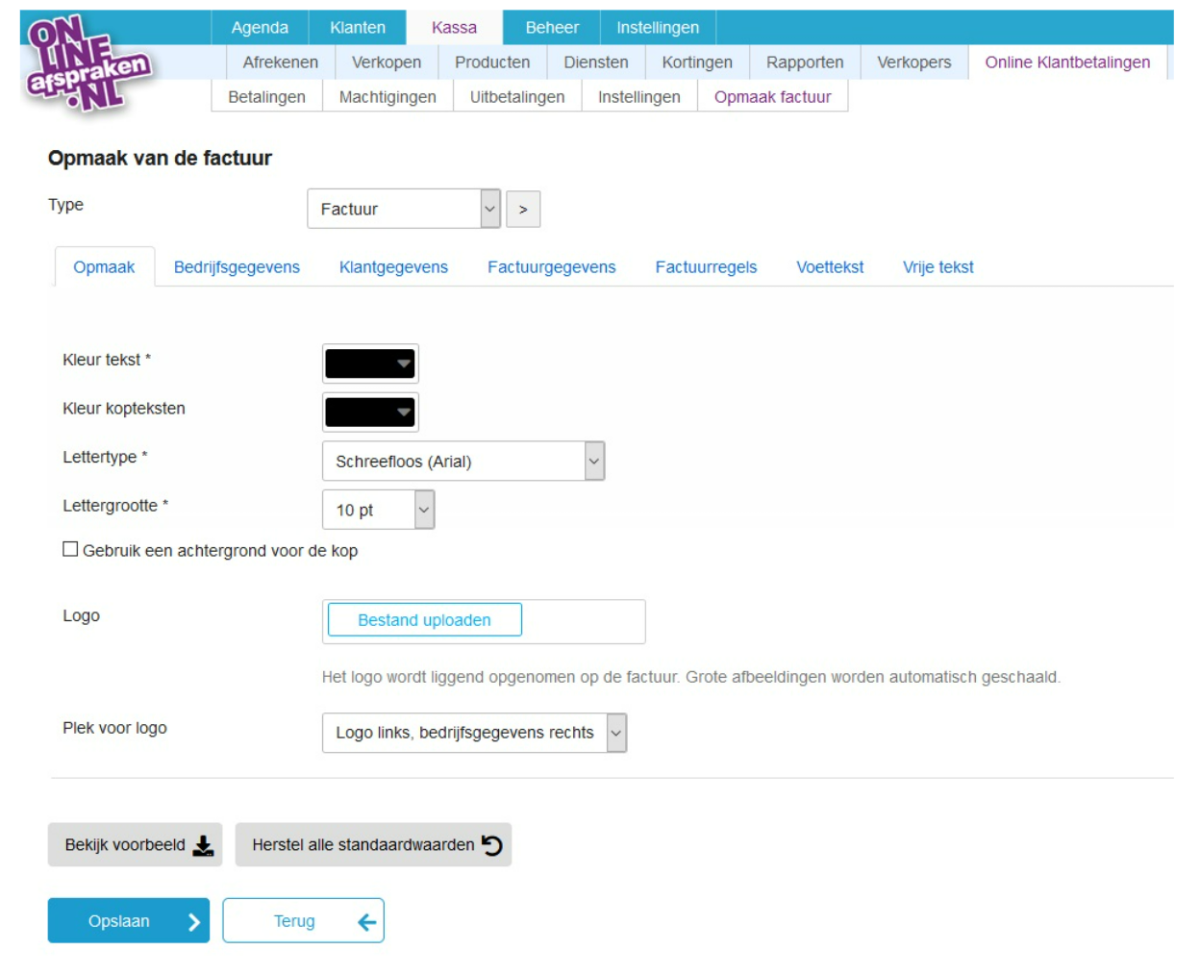Open the Type dropdown showing Factuur
The width and height of the screenshot is (1200, 975).
tap(403, 209)
